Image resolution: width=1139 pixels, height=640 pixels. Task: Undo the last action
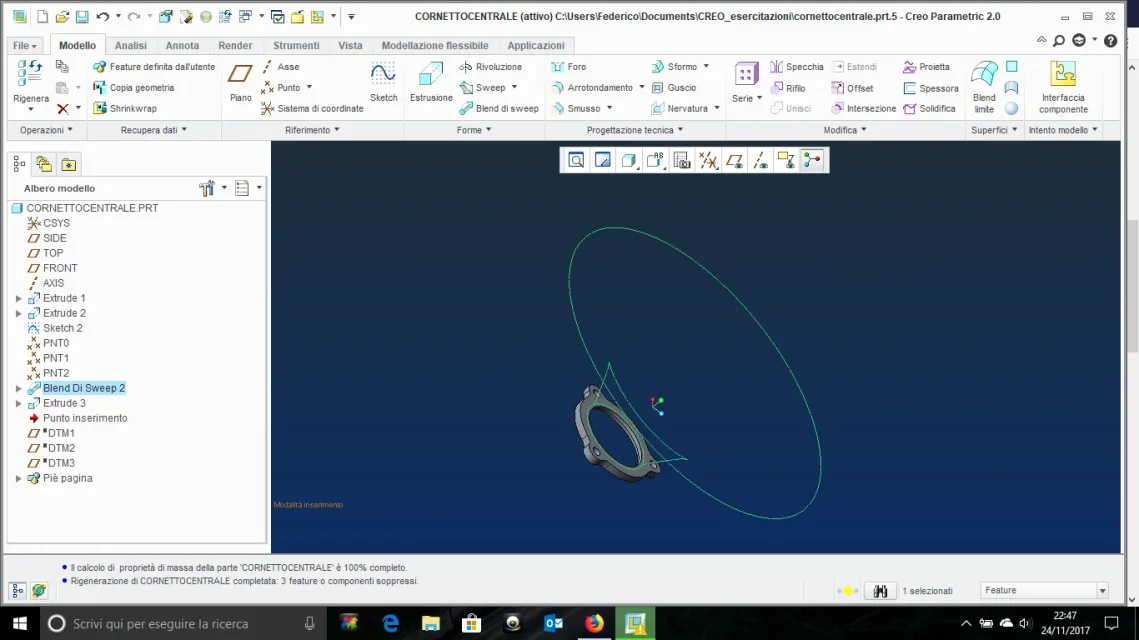[x=102, y=16]
